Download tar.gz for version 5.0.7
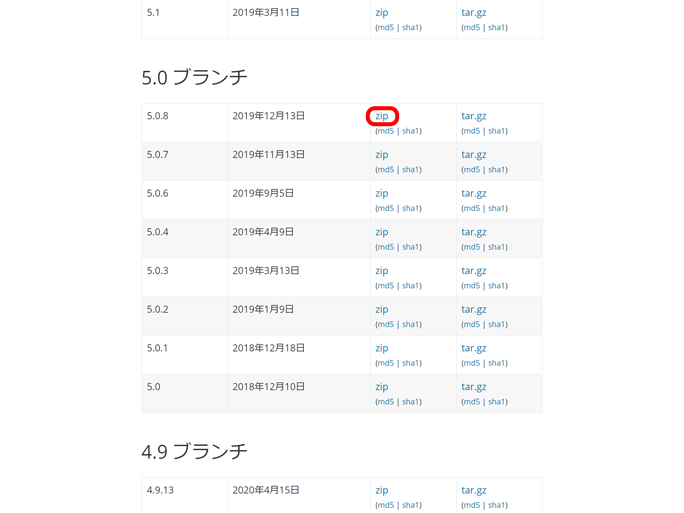This screenshot has height=513, width=684. [474, 155]
